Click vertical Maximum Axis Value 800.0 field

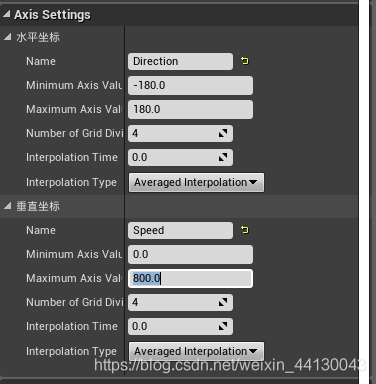pos(190,278)
